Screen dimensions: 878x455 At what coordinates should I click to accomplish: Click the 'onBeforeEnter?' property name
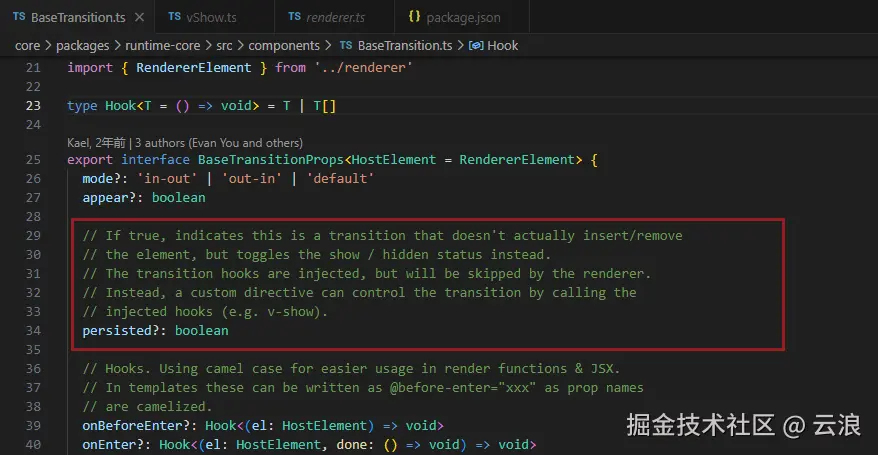[x=136, y=426]
